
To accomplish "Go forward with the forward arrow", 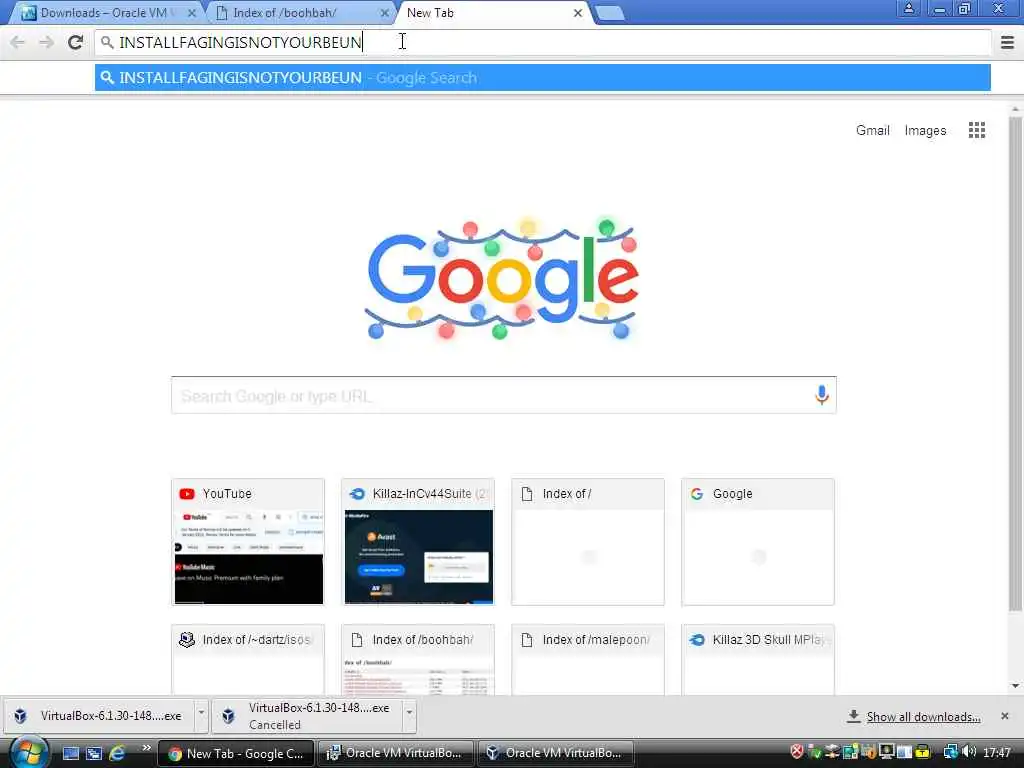I will [x=46, y=42].
